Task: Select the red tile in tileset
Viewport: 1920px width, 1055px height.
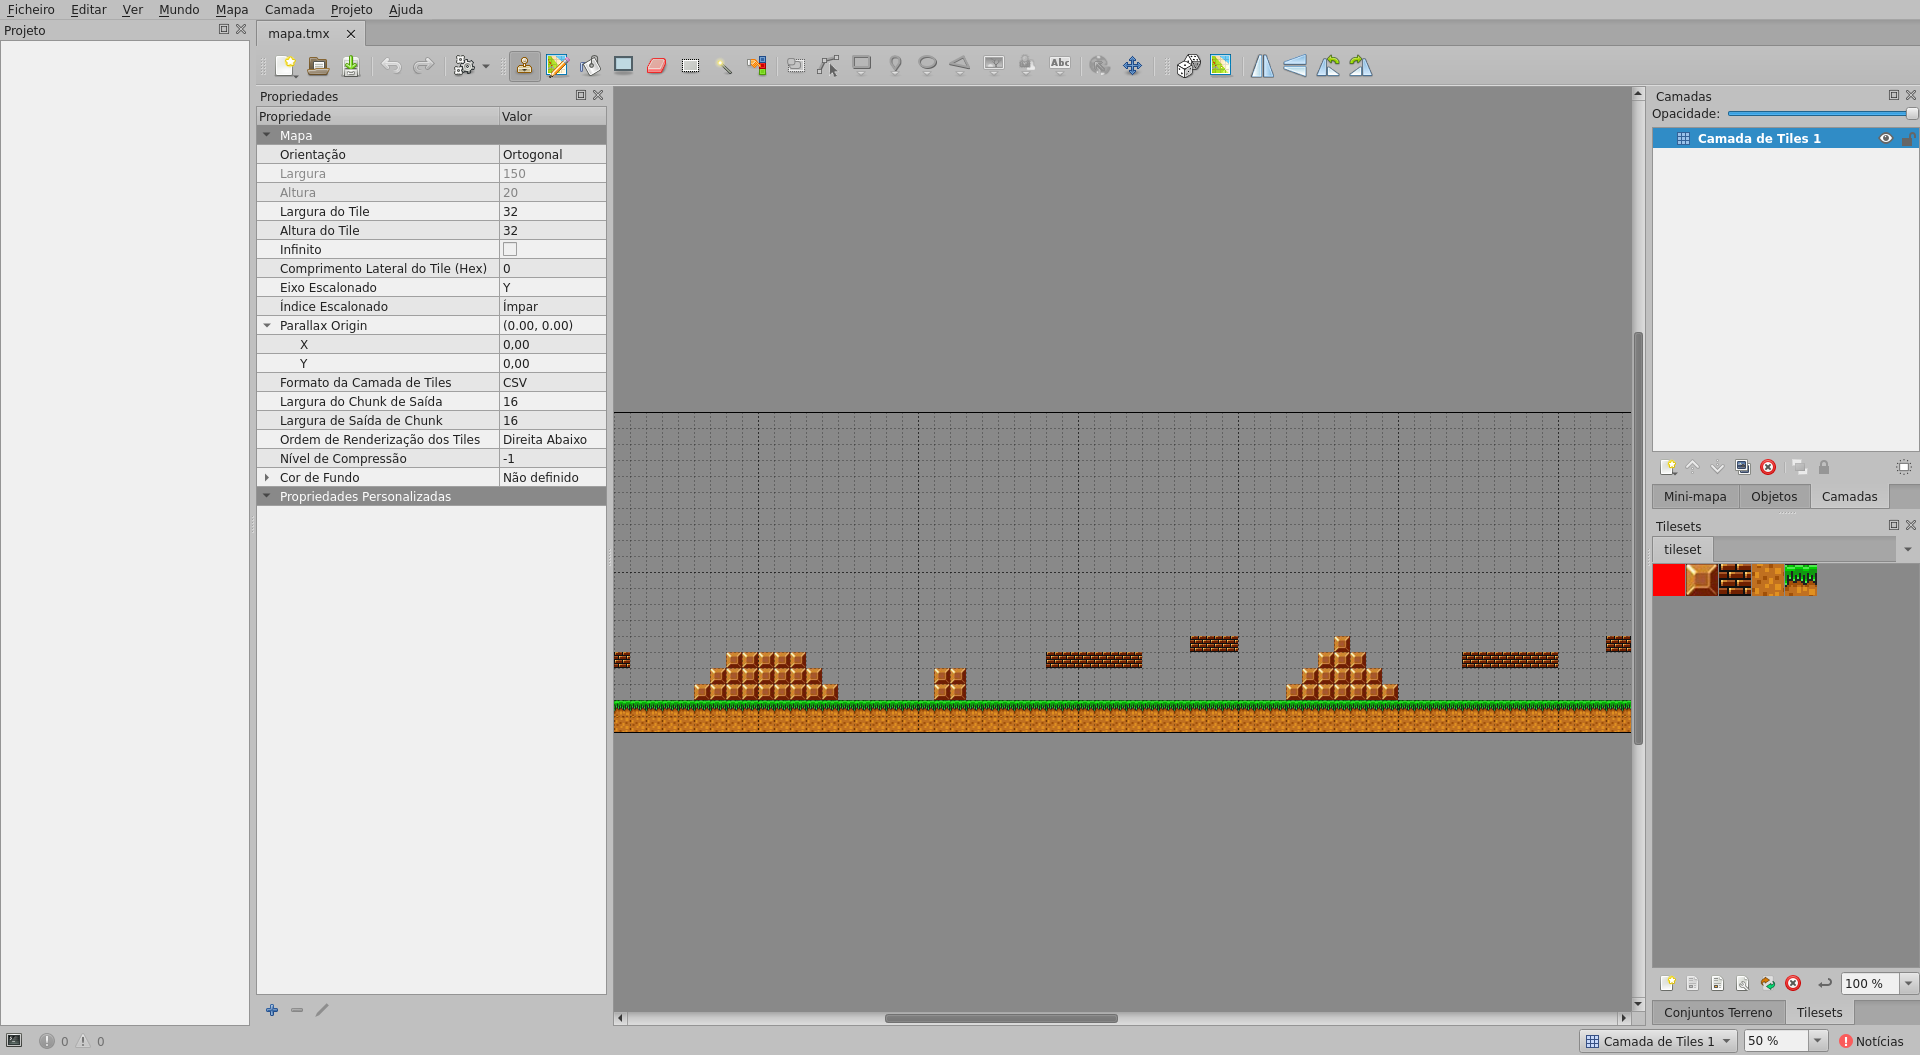Action: coord(1669,580)
